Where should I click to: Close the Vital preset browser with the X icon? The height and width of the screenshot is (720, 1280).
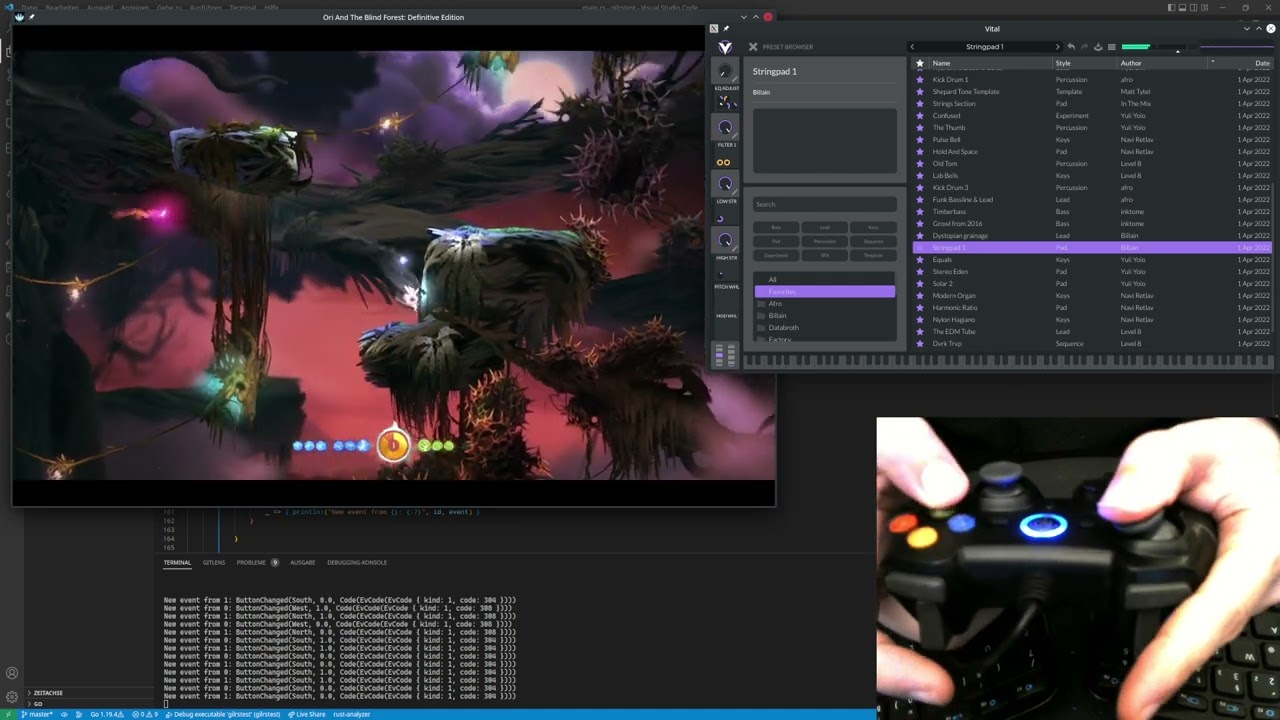(753, 47)
